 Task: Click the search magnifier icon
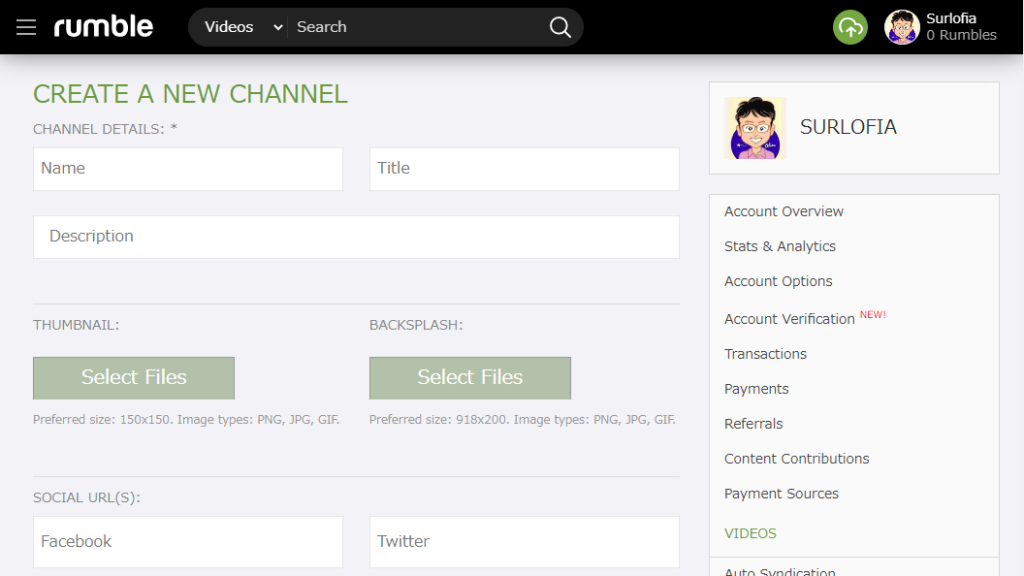click(x=560, y=27)
